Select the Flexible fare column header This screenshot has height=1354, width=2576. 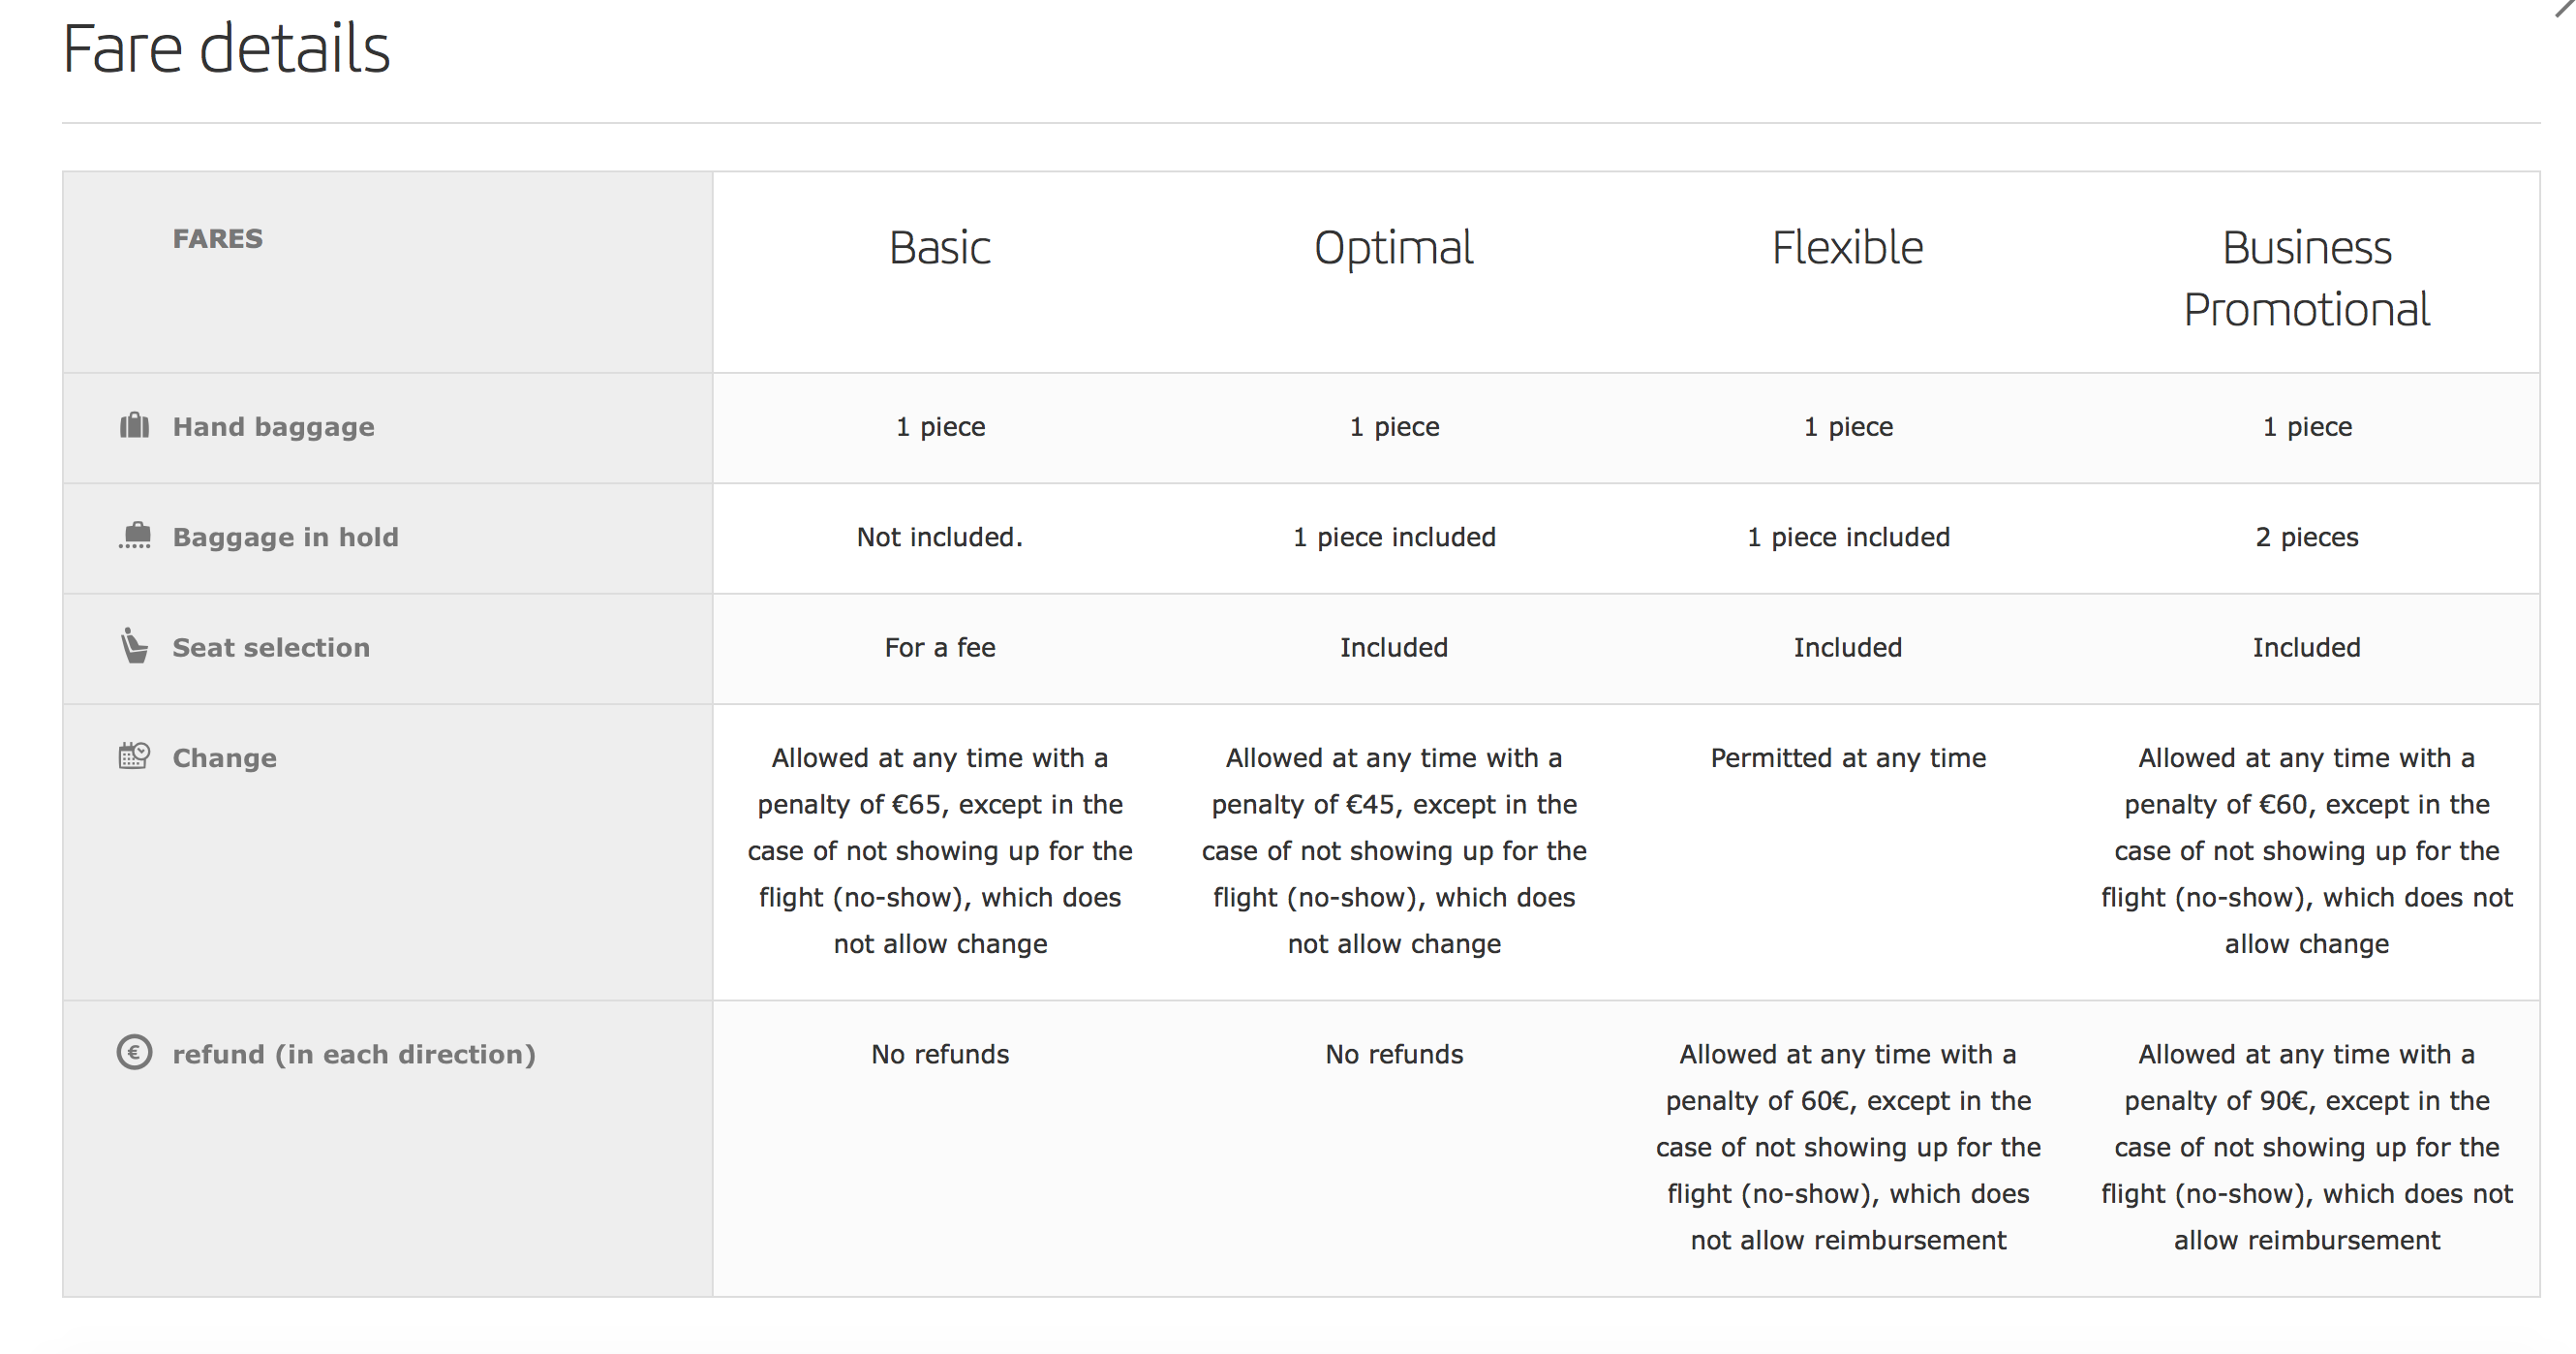click(x=1848, y=248)
